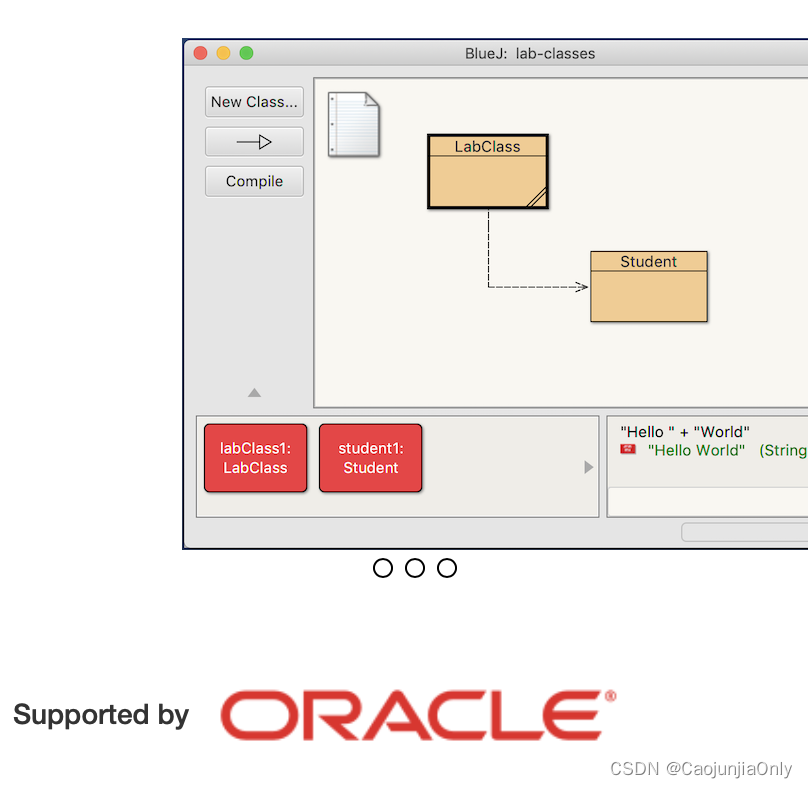Open the README notepad document icon
This screenshot has width=808, height=788.
(354, 124)
